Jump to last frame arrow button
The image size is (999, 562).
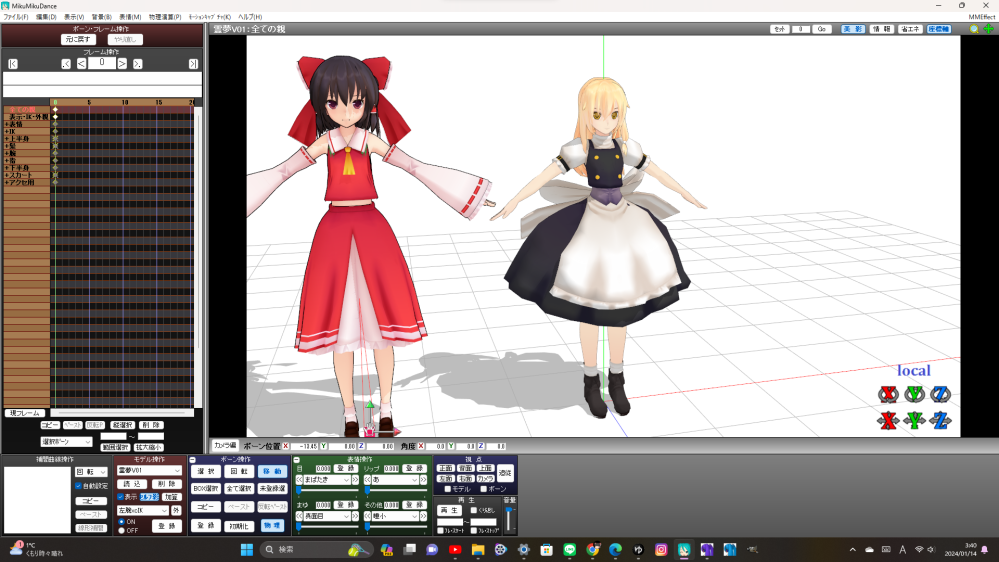tap(193, 64)
